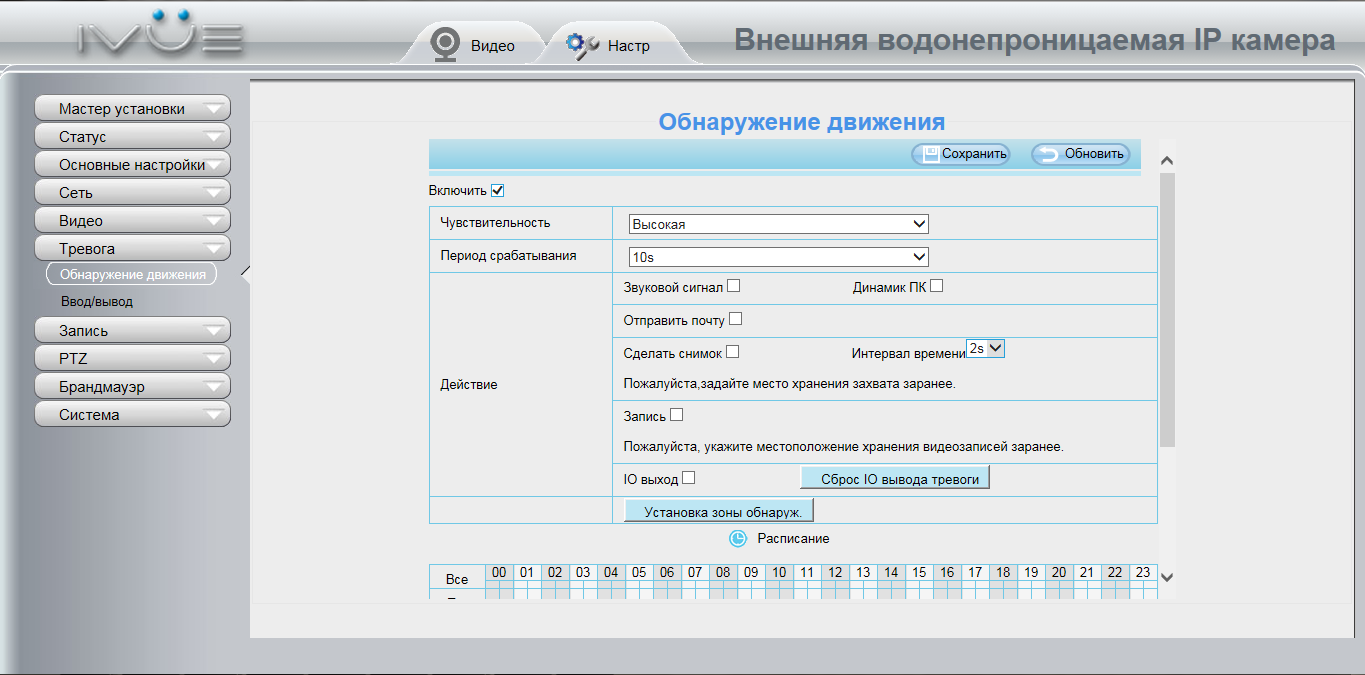Expand the Система menu arrow
1365x675 pixels.
click(214, 415)
